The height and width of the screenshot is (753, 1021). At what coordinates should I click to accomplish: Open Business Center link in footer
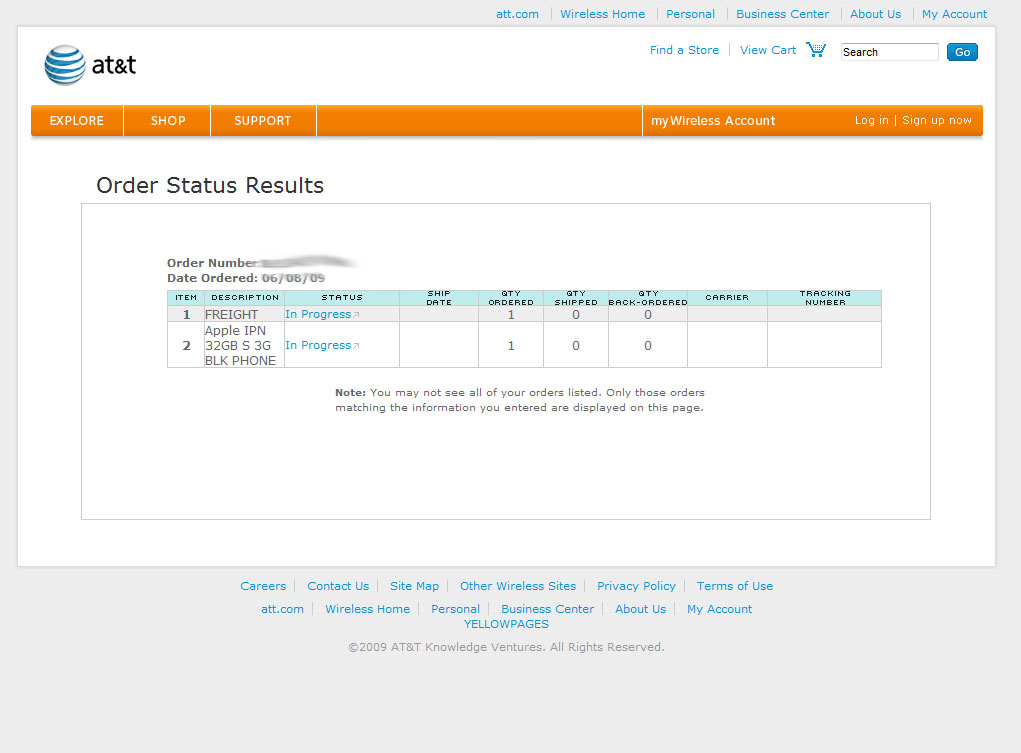click(x=547, y=609)
